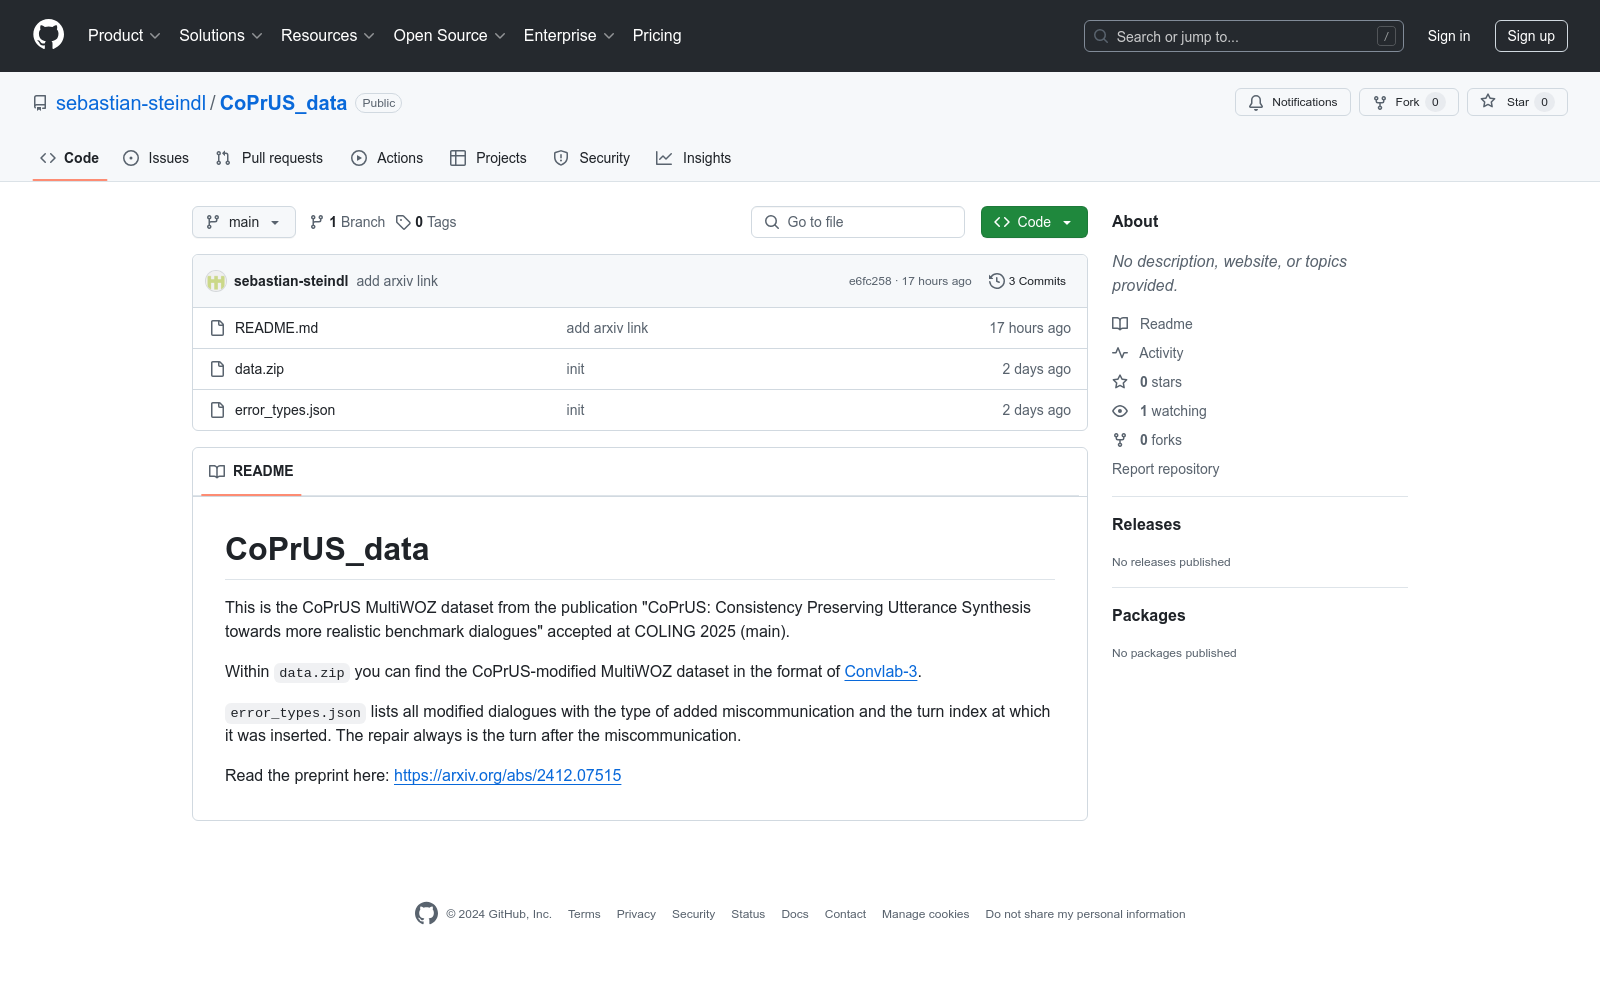This screenshot has width=1600, height=1000.
Task: Open the Enterprise dropdown
Action: point(569,35)
